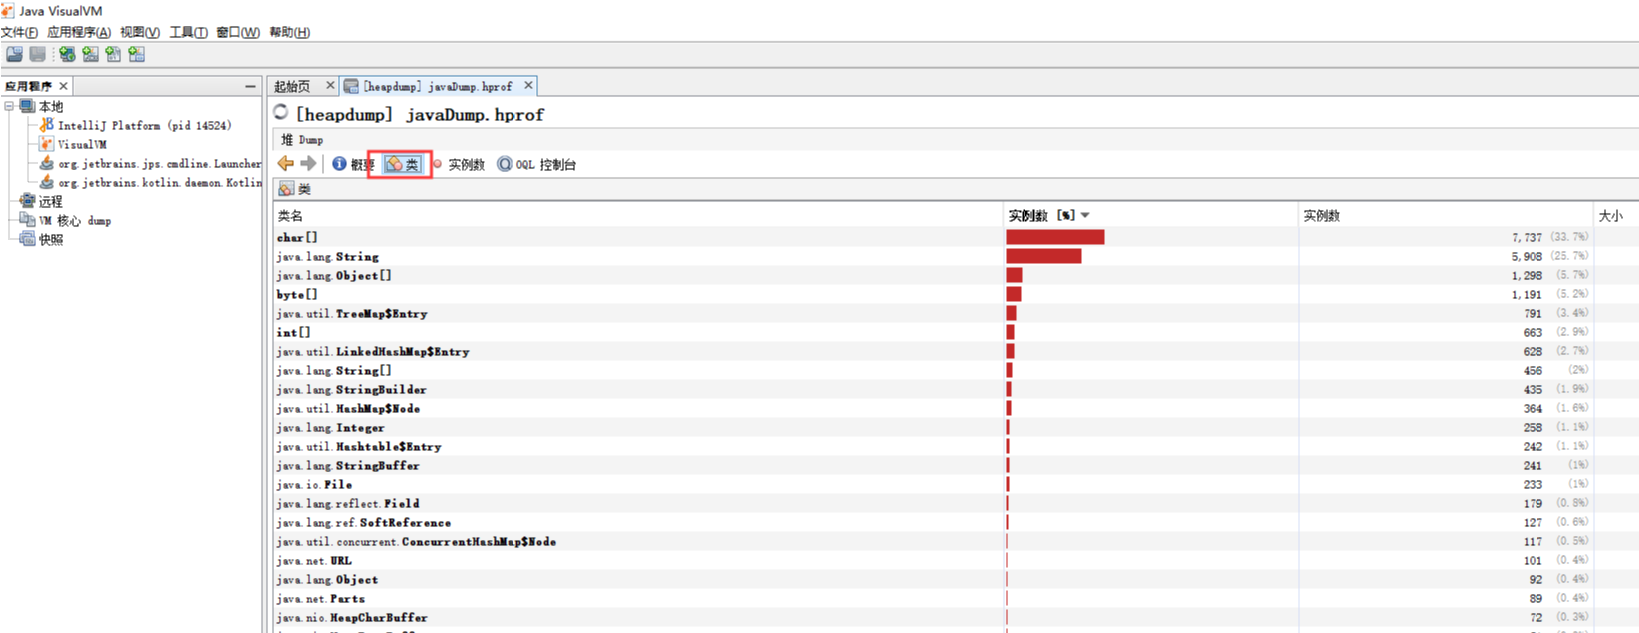Select the java.lang.StringBuffer row
This screenshot has height=633, width=1639.
coord(956,465)
